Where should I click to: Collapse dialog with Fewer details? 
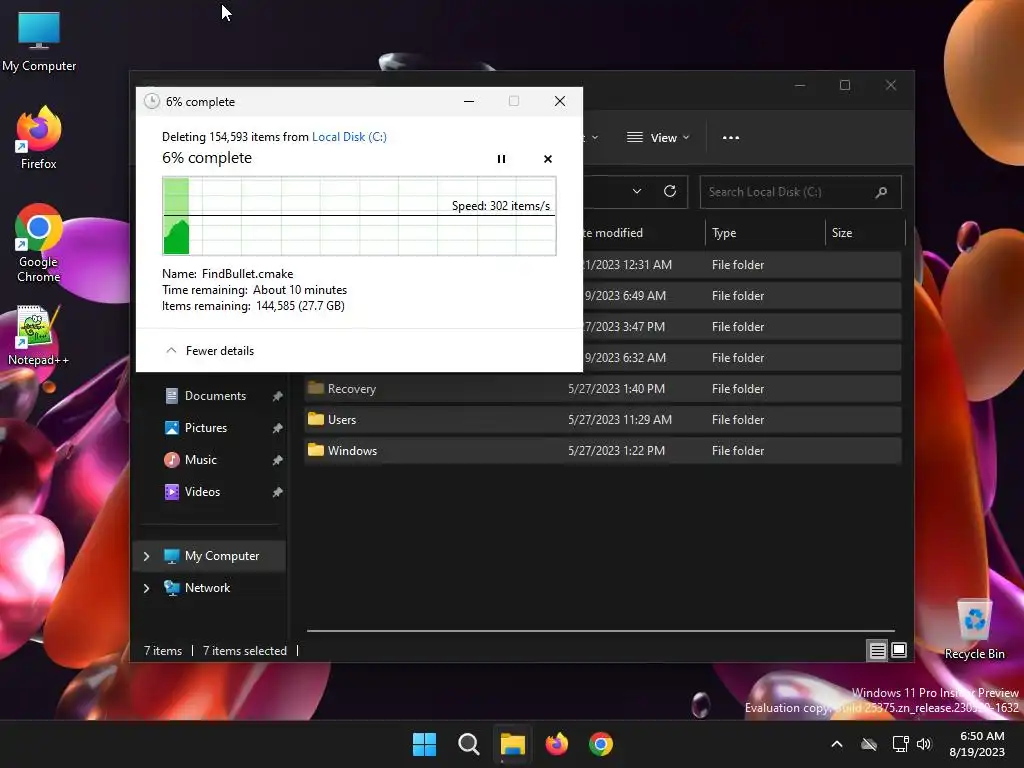(x=210, y=351)
